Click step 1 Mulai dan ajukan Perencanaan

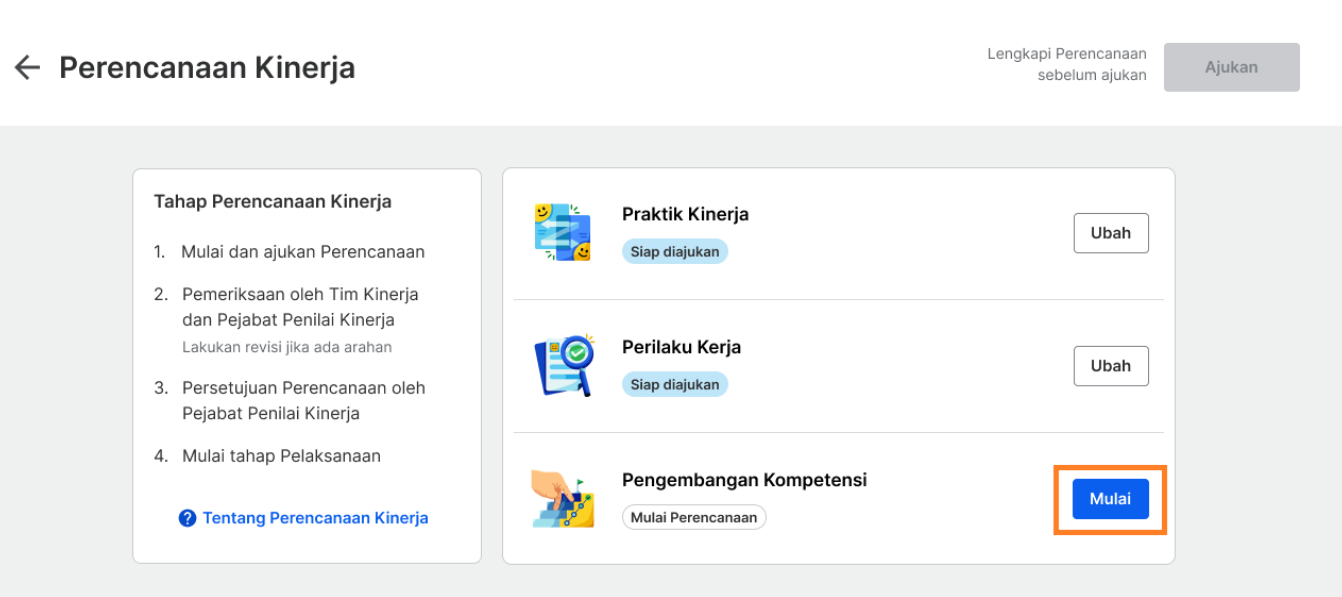(289, 252)
